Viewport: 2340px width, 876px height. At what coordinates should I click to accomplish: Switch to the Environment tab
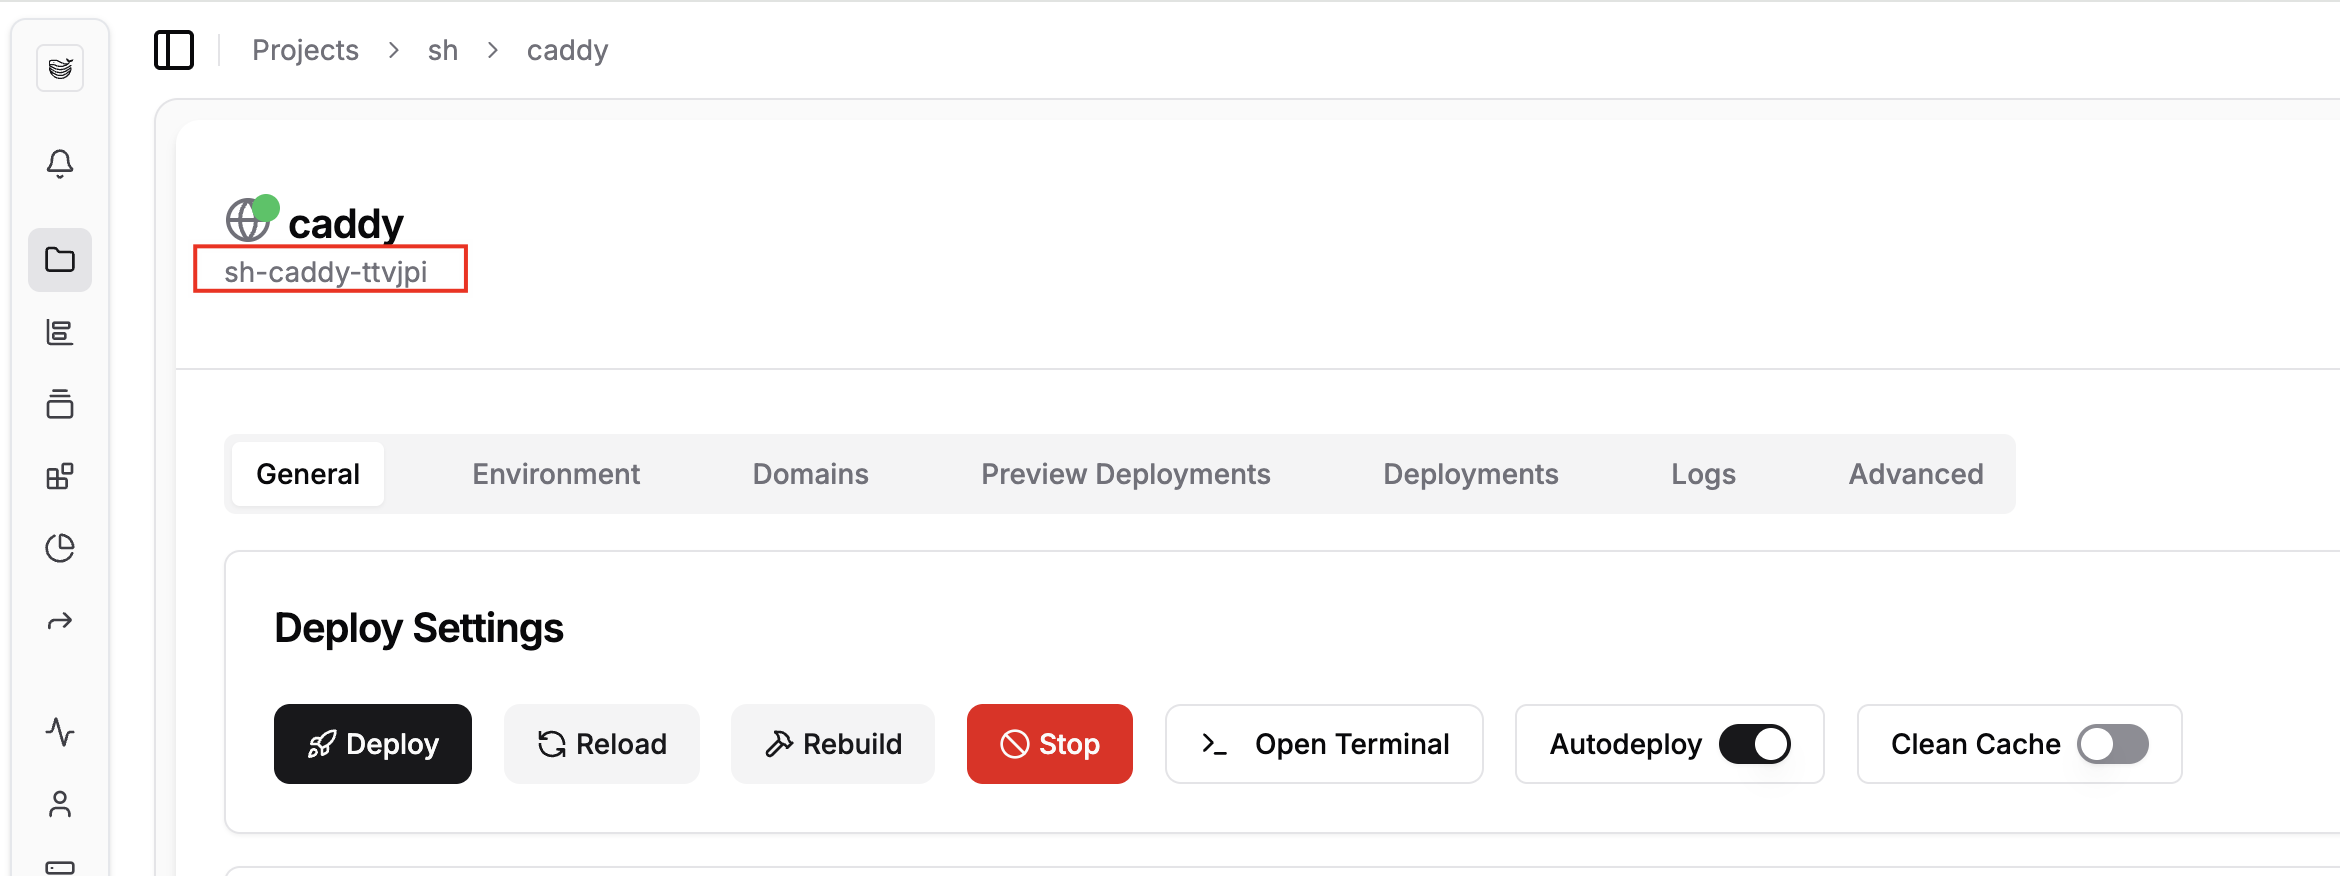556,474
